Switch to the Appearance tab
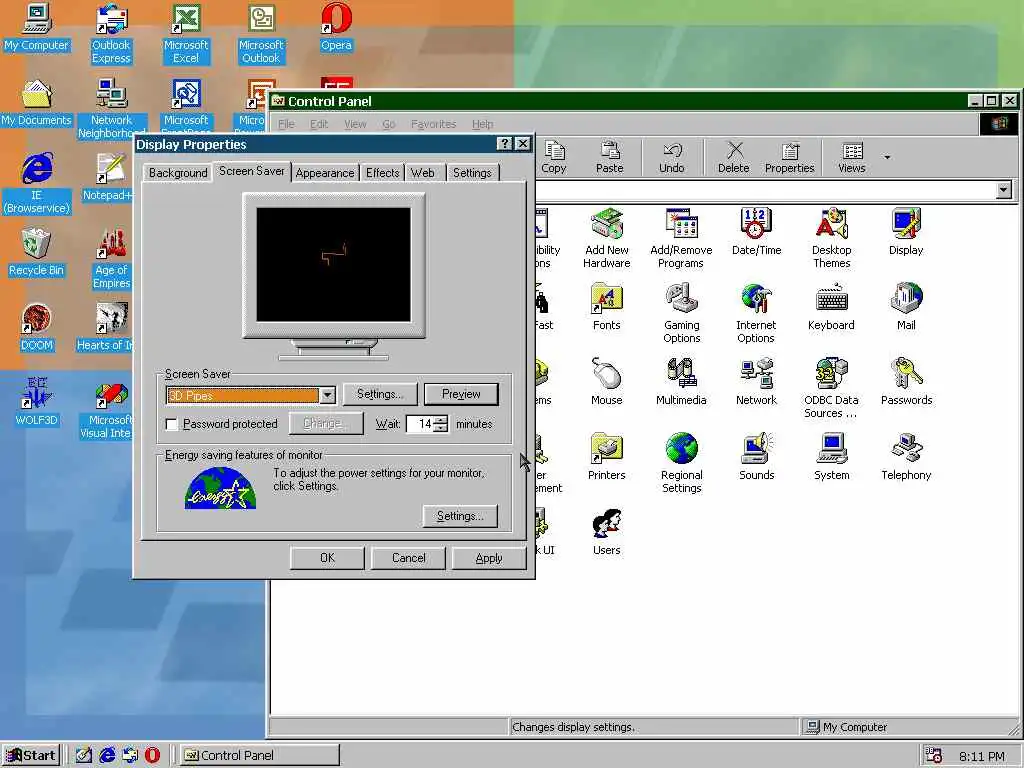Viewport: 1024px width, 768px height. 325,173
